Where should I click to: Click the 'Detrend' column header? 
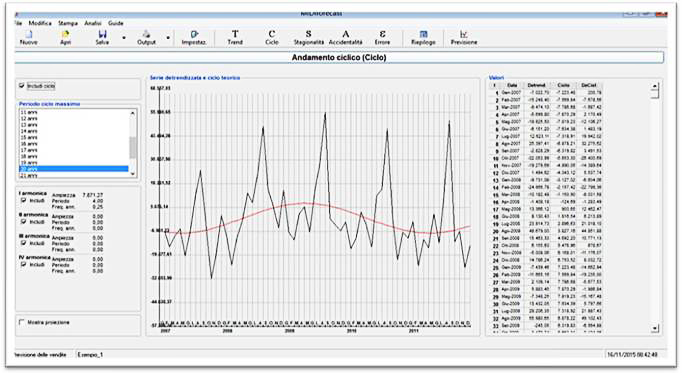pos(537,85)
